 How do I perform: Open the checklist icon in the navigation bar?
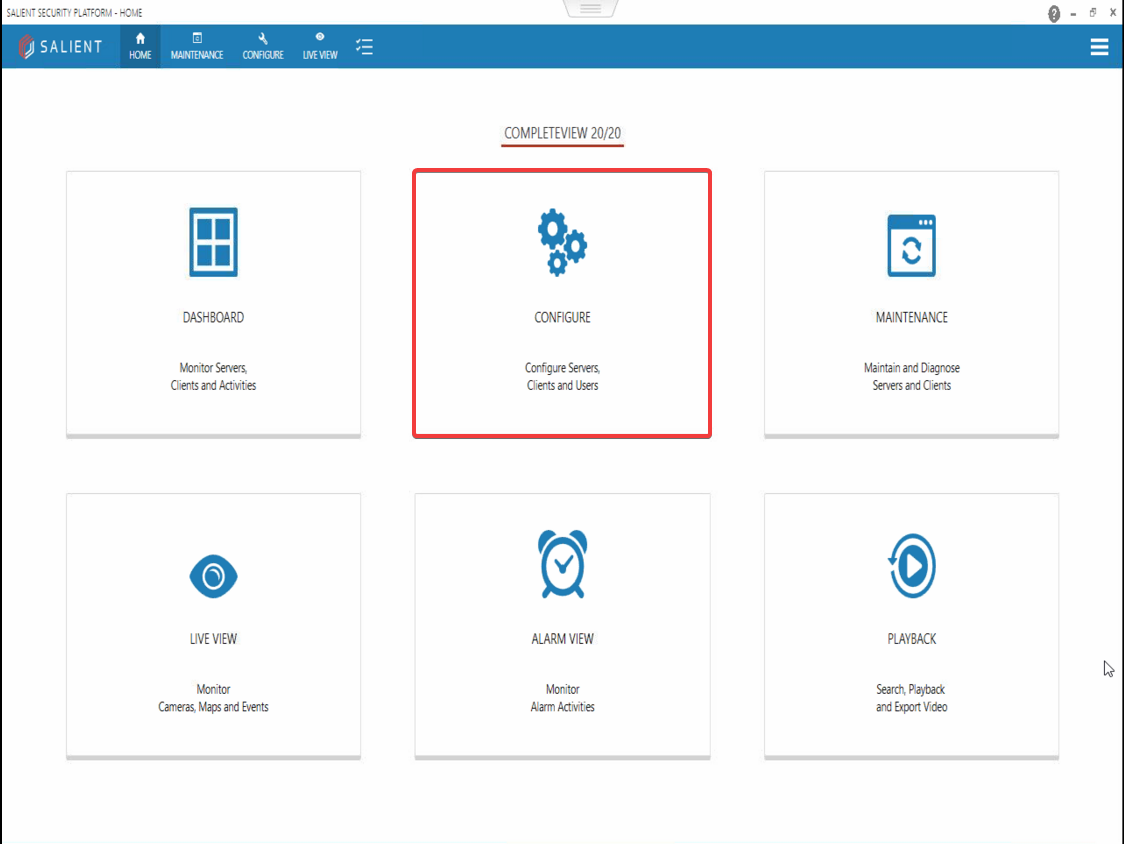364,46
